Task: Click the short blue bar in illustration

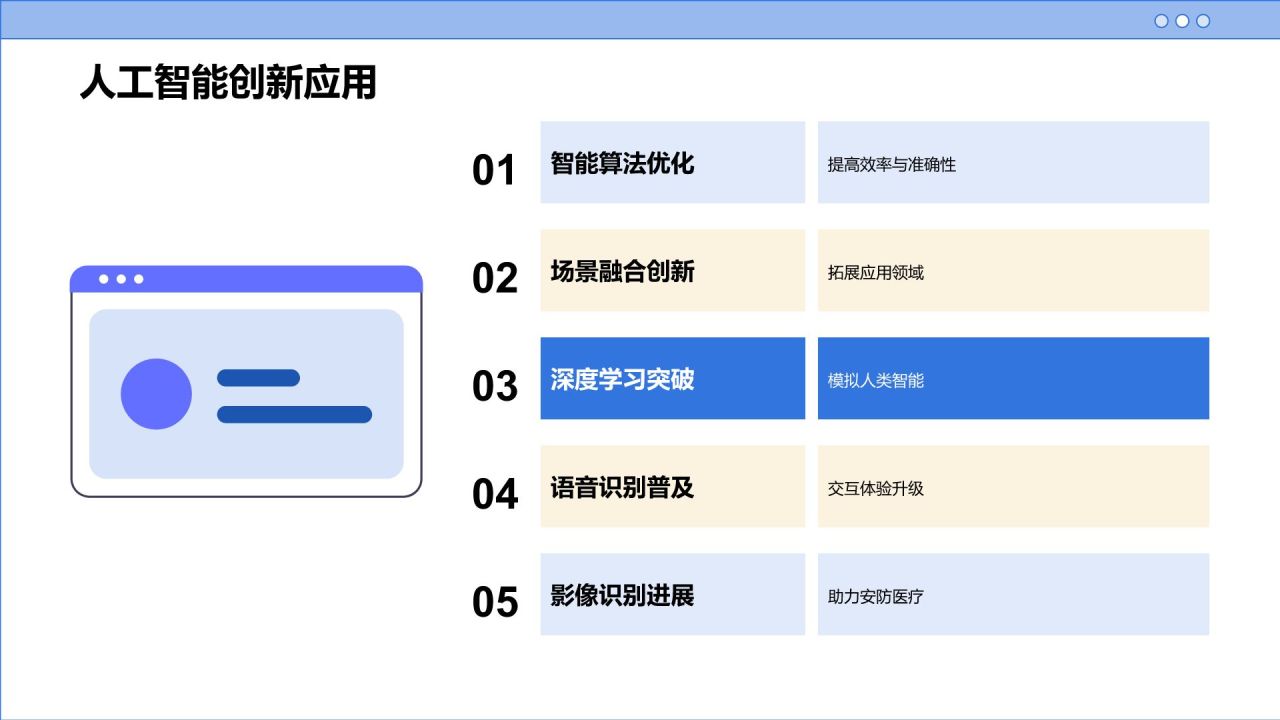Action: [258, 378]
